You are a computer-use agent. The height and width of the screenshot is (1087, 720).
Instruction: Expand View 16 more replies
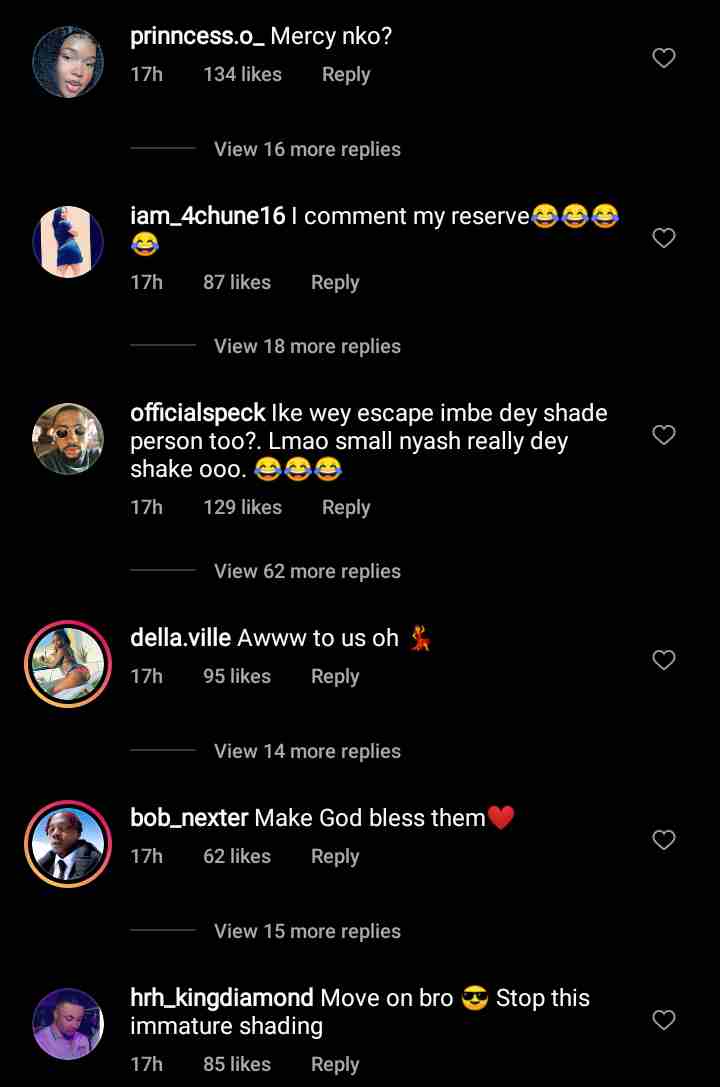coord(307,149)
